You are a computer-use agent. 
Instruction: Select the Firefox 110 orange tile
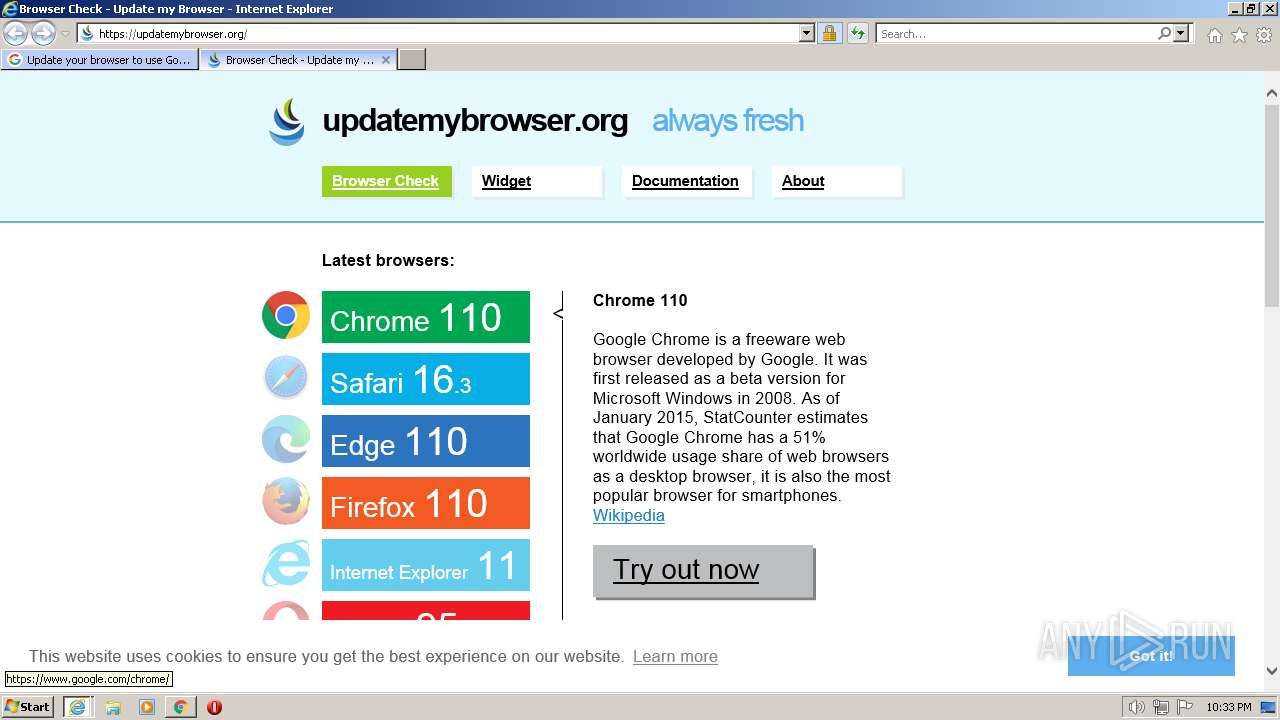pos(426,503)
